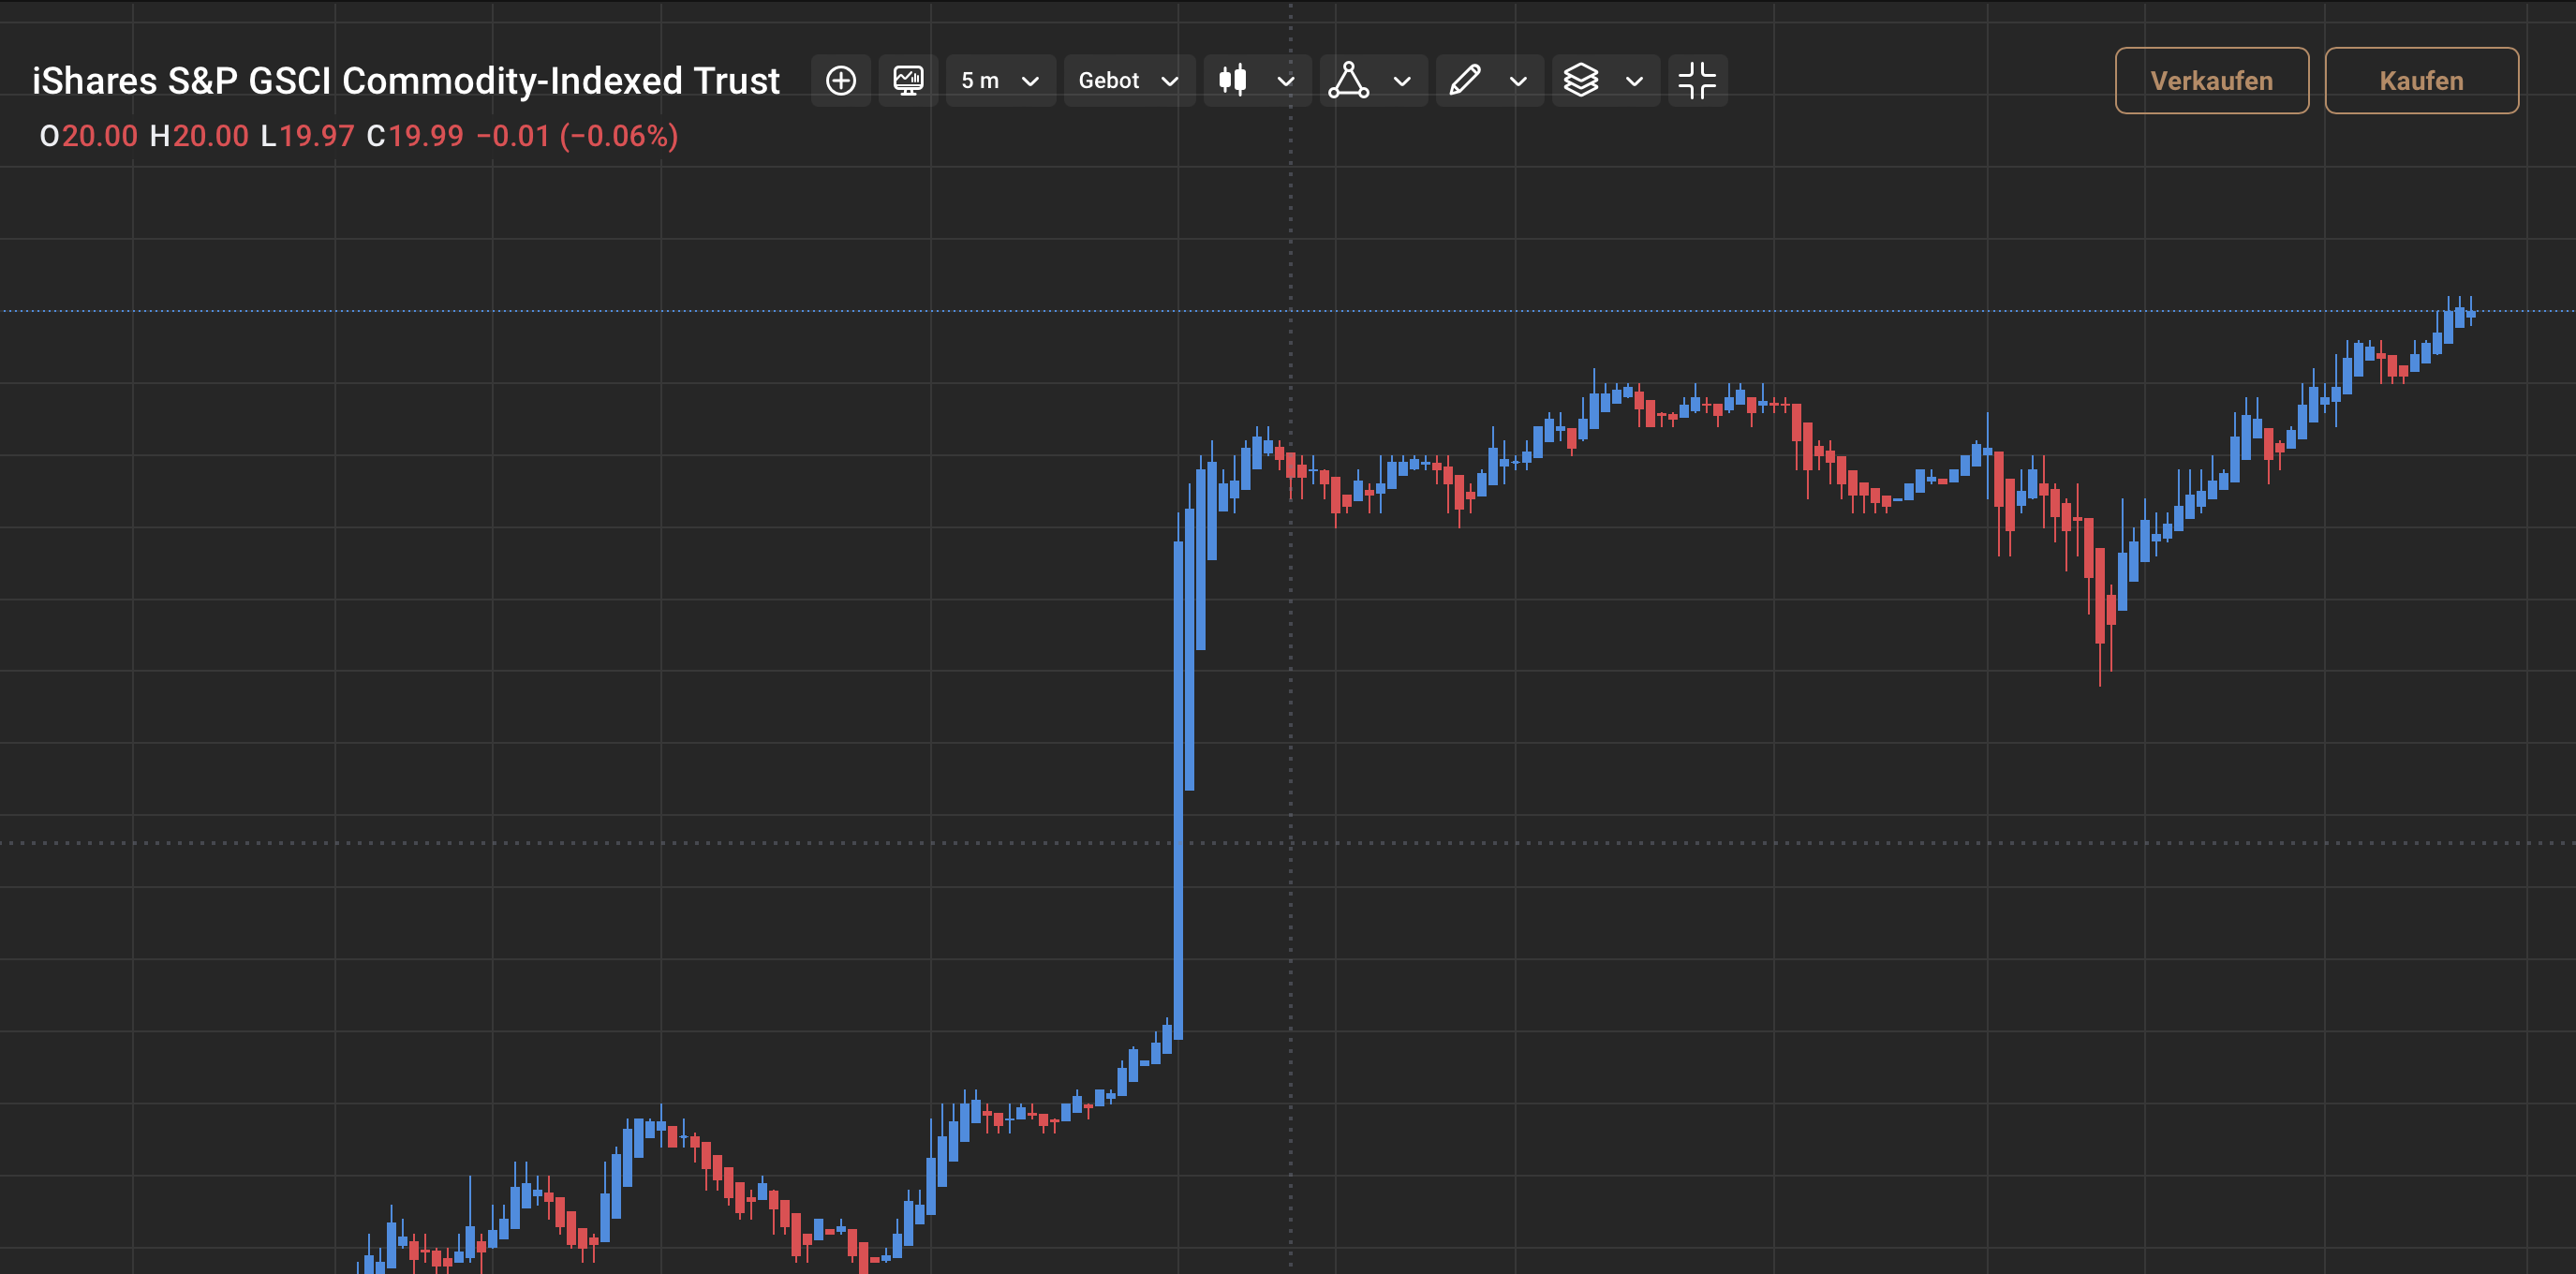Viewport: 2576px width, 1274px height.
Task: Click the Kaufen button
Action: tap(2421, 80)
